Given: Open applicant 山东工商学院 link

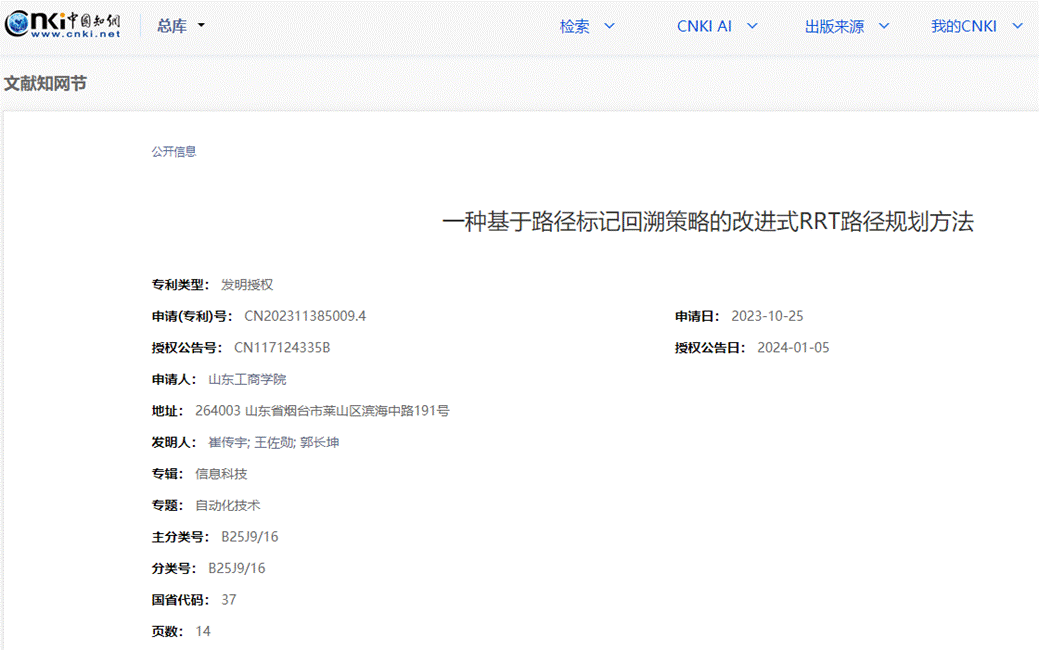Looking at the screenshot, I should tap(246, 379).
